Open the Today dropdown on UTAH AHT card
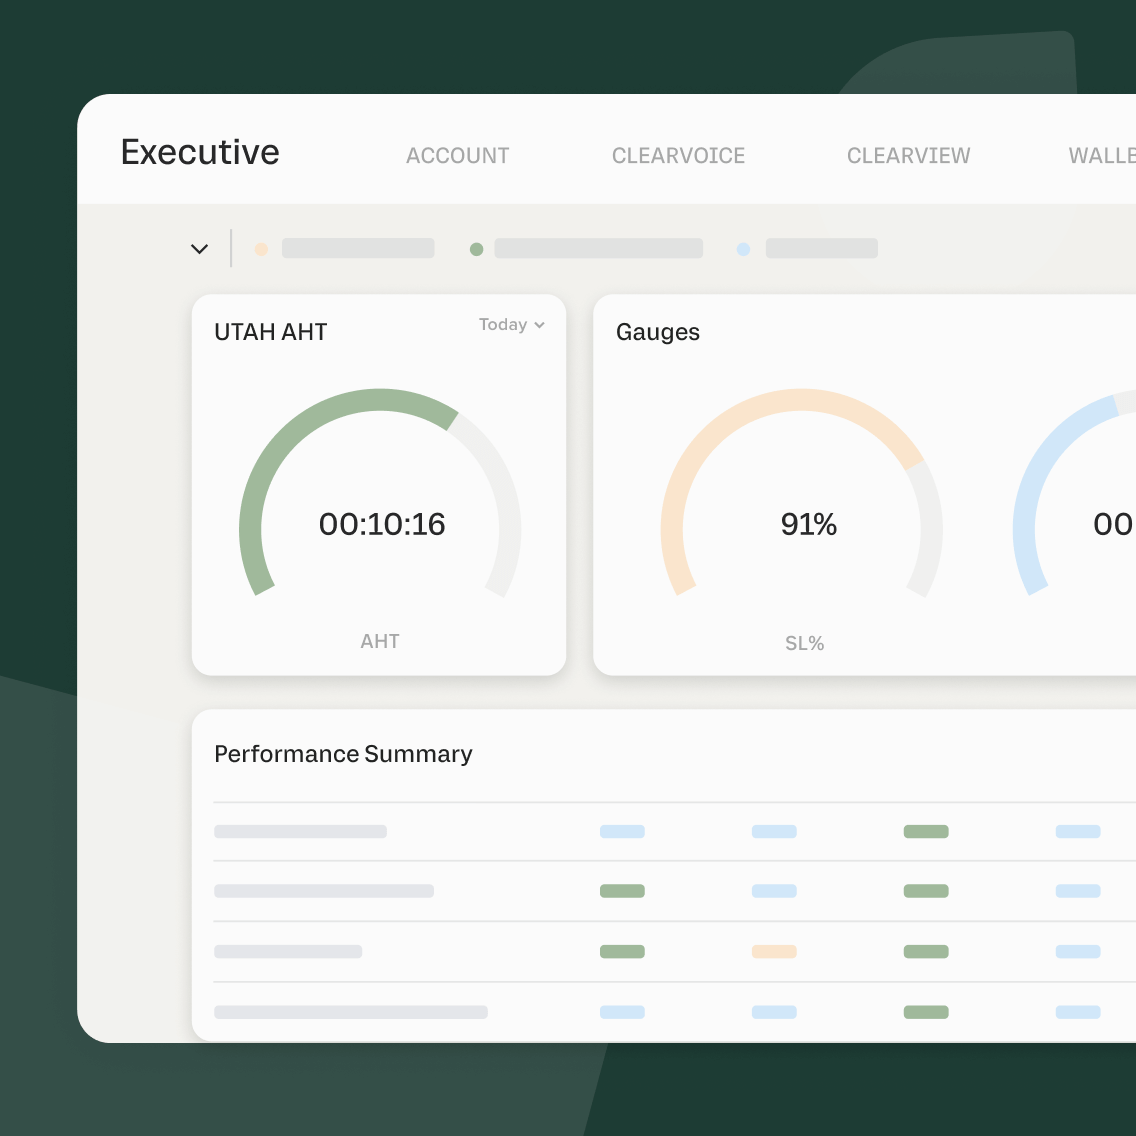Image resolution: width=1136 pixels, height=1136 pixels. [x=510, y=324]
